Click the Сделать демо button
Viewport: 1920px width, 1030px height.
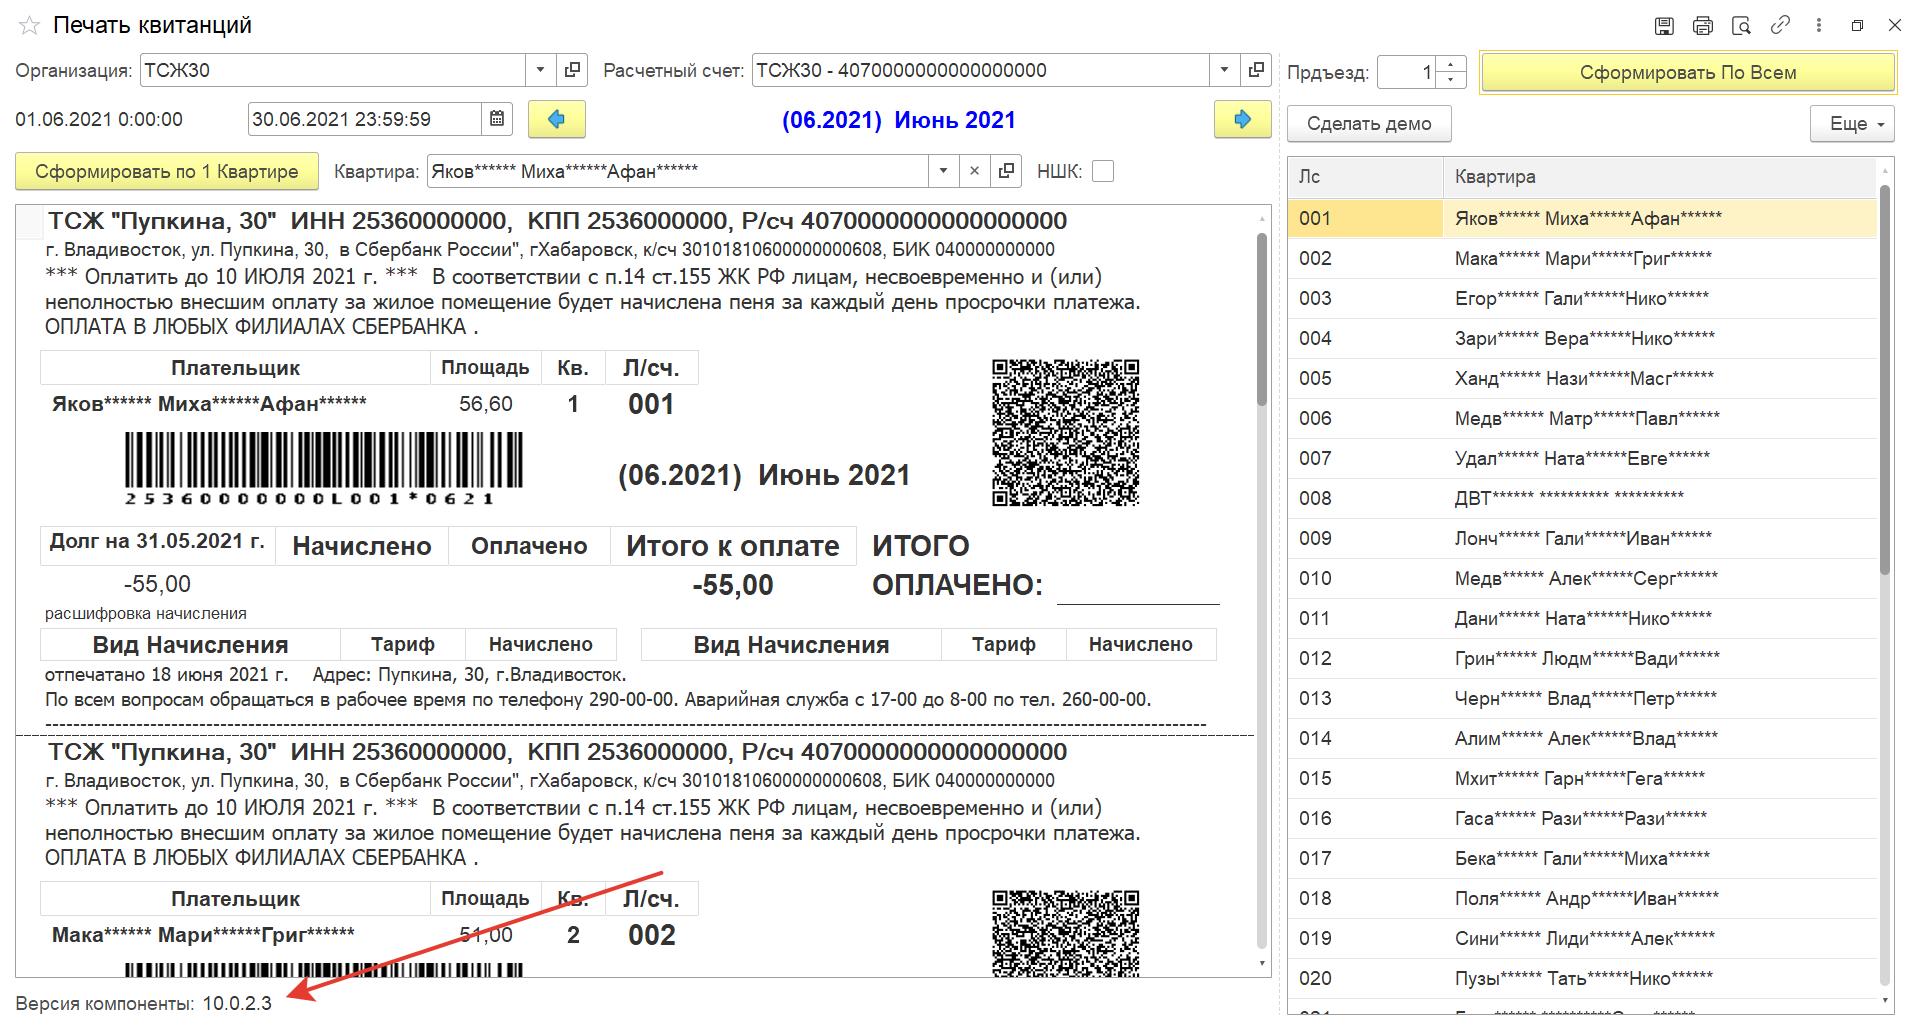(1369, 124)
